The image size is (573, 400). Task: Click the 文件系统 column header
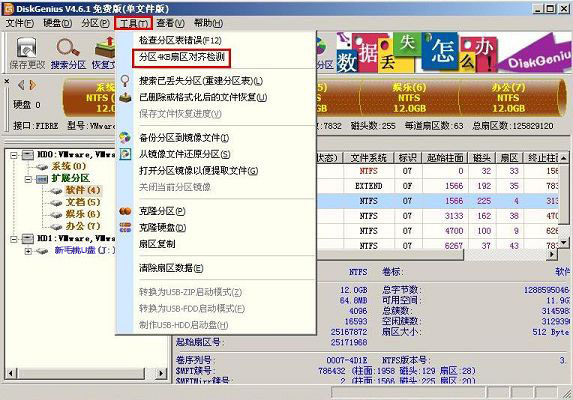[368, 158]
